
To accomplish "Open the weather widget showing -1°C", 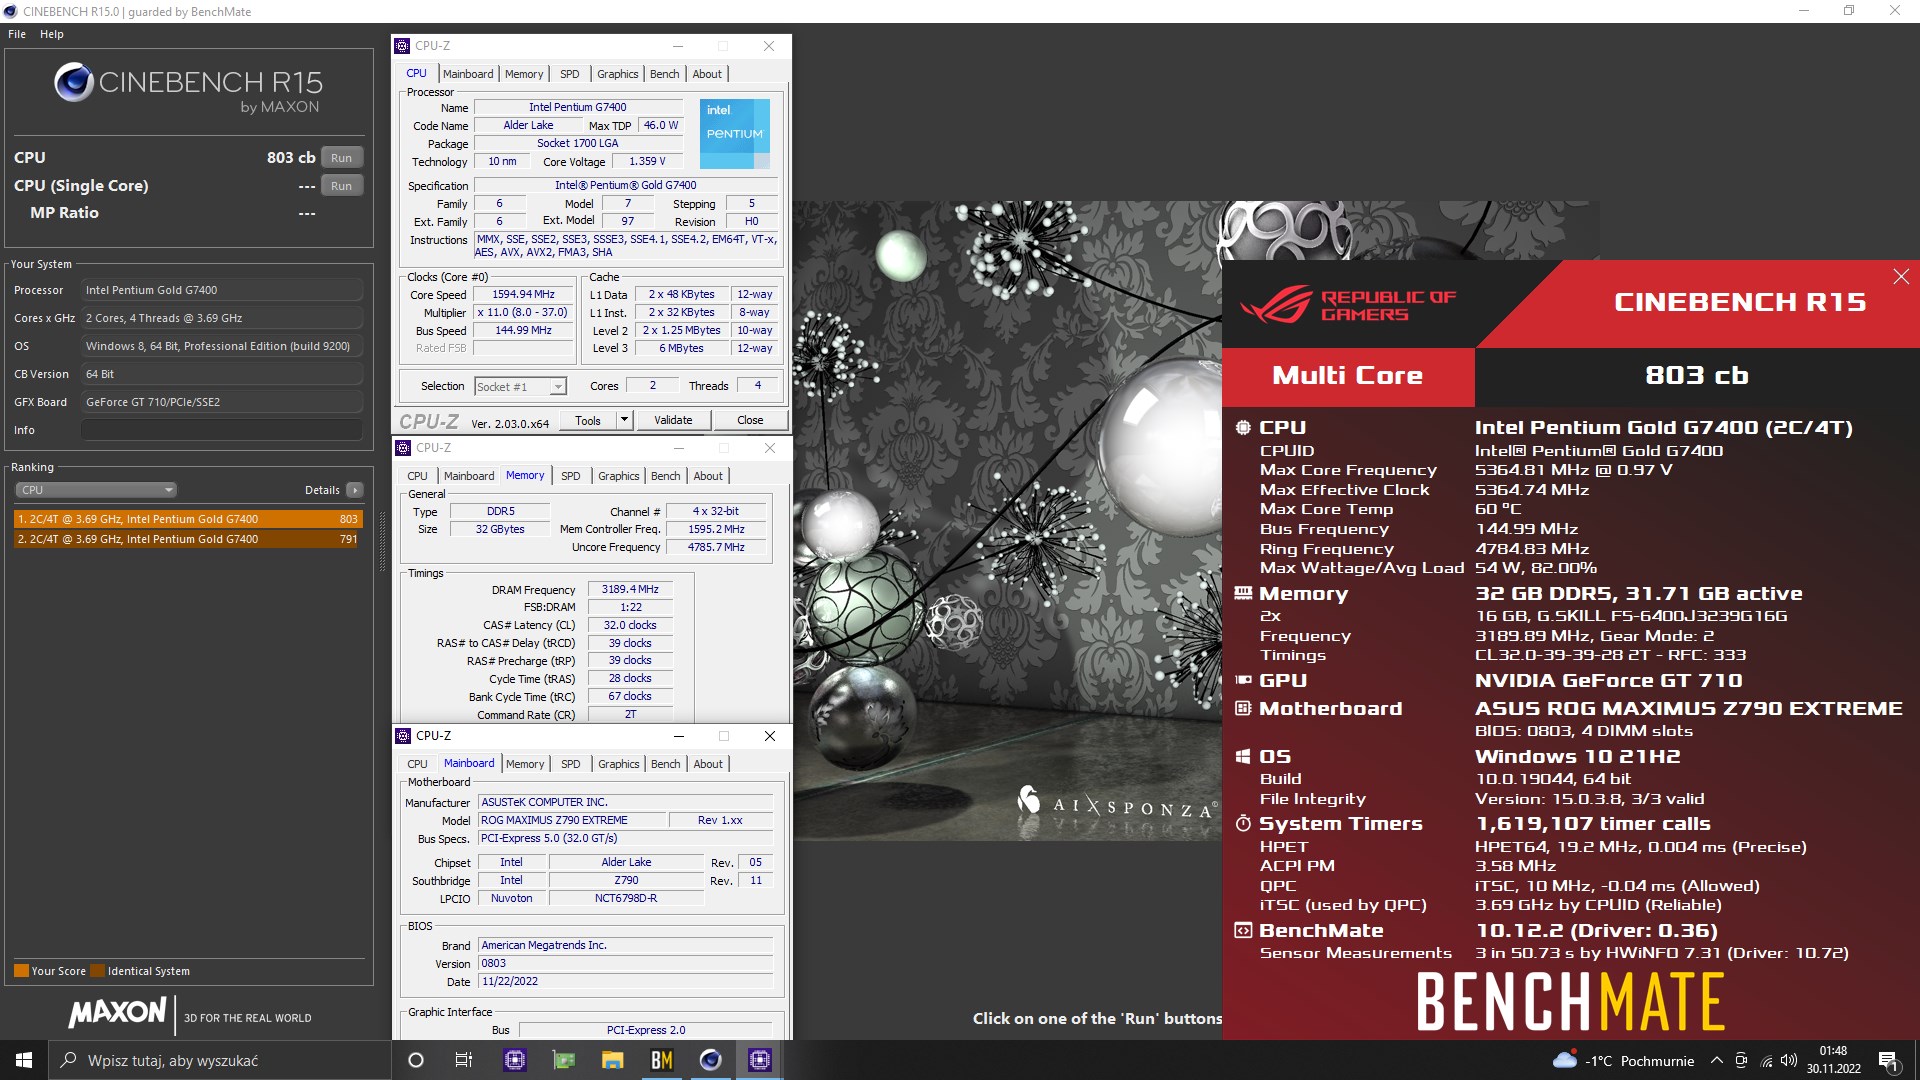I will coord(1623,1061).
